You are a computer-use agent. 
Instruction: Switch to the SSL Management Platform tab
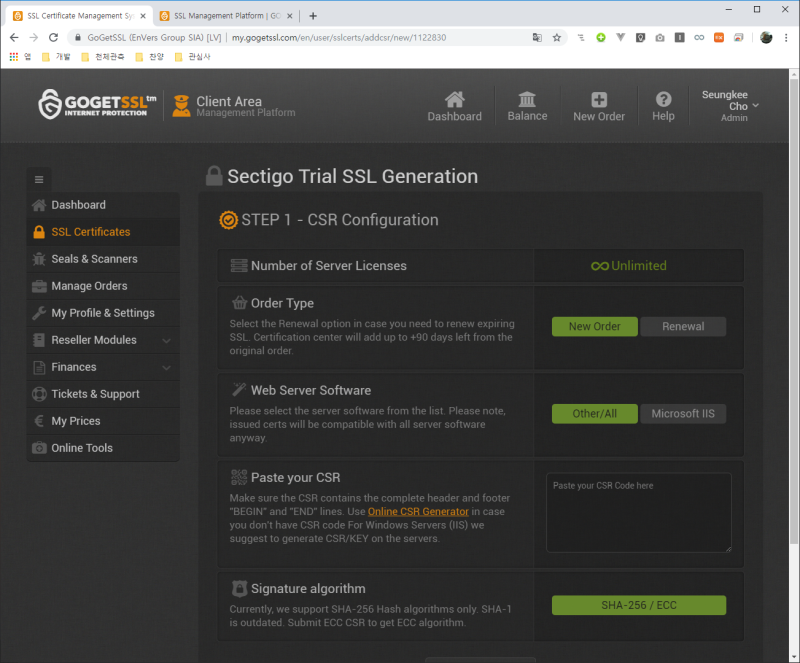tap(227, 16)
